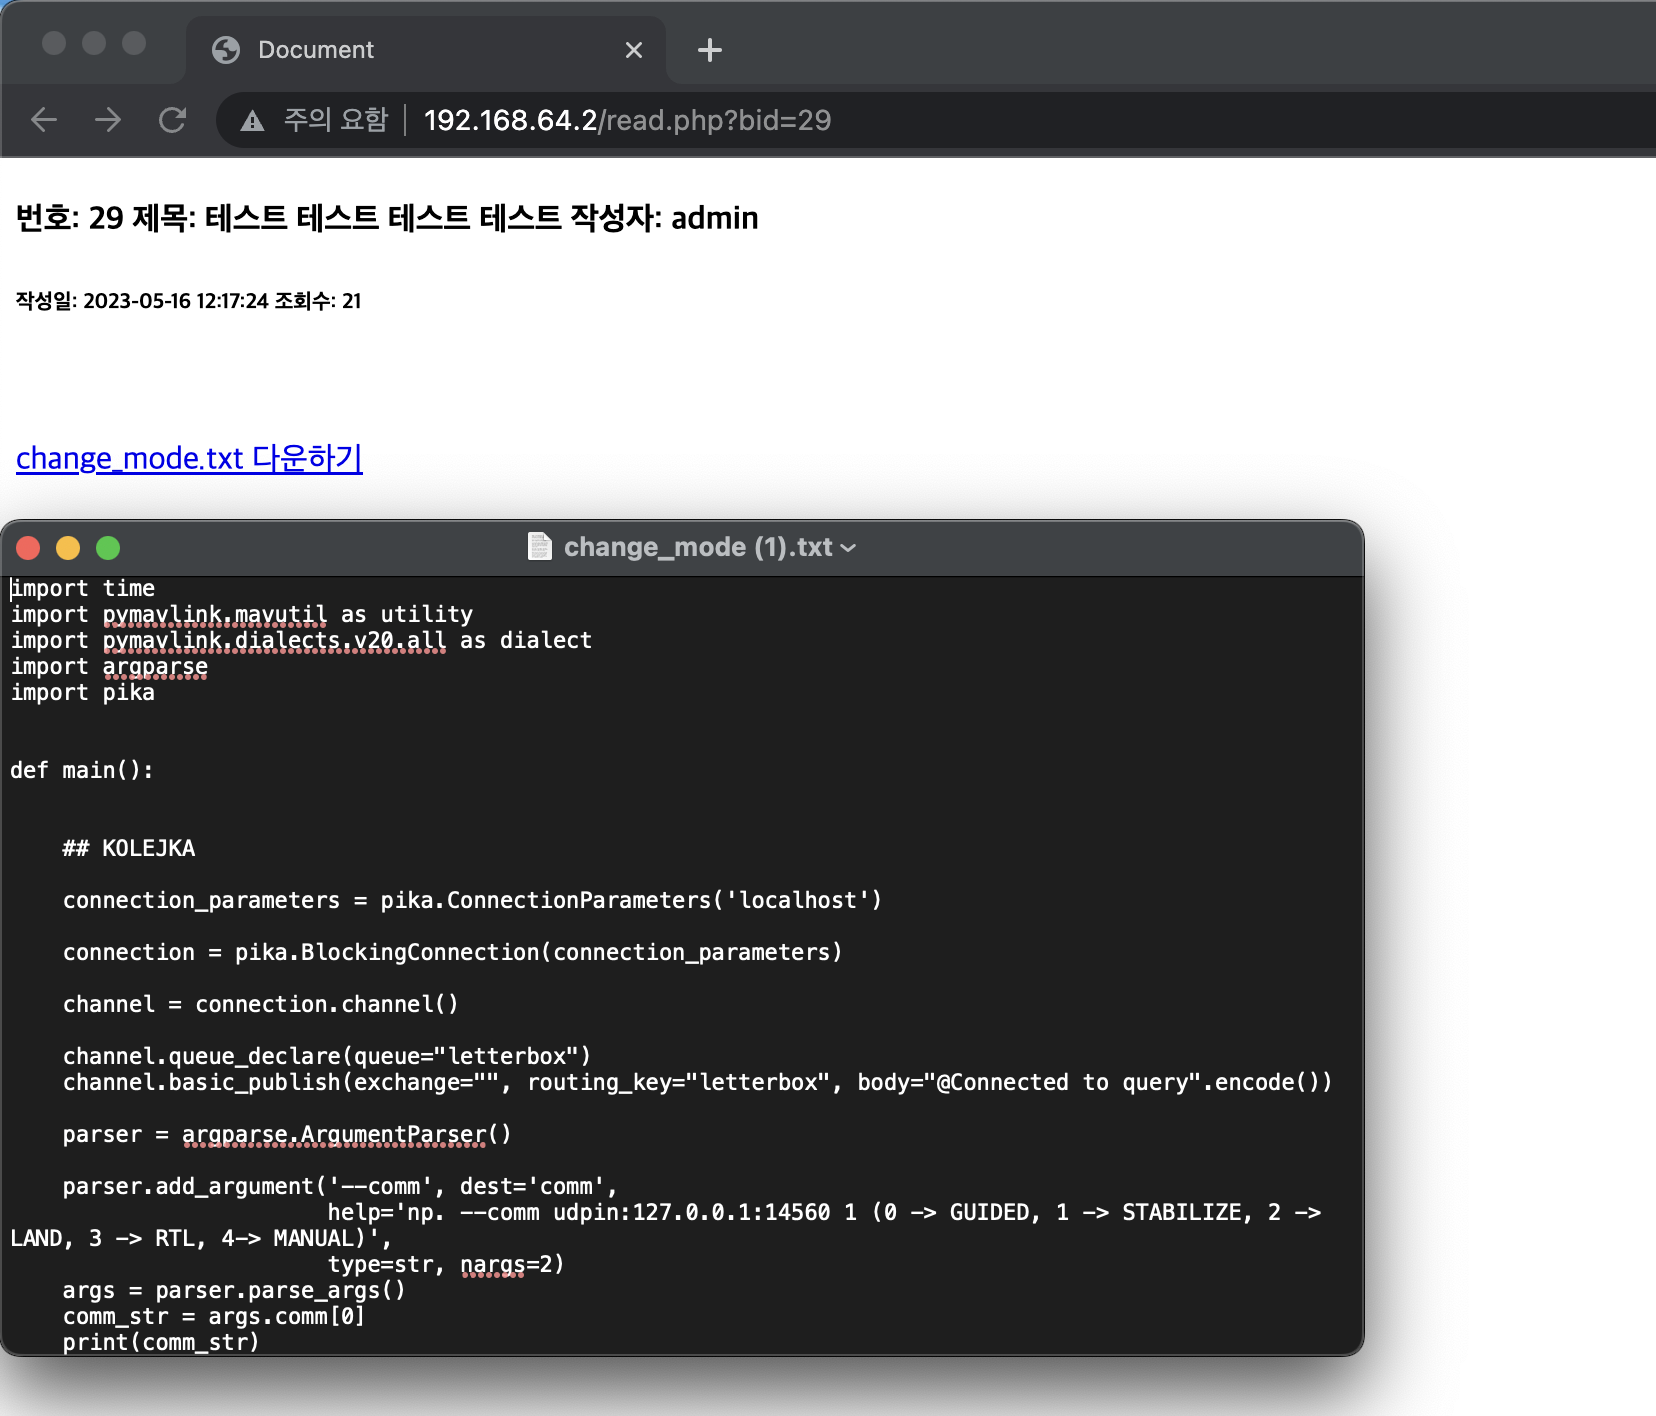Select the Document tab
The height and width of the screenshot is (1416, 1656).
[425, 50]
